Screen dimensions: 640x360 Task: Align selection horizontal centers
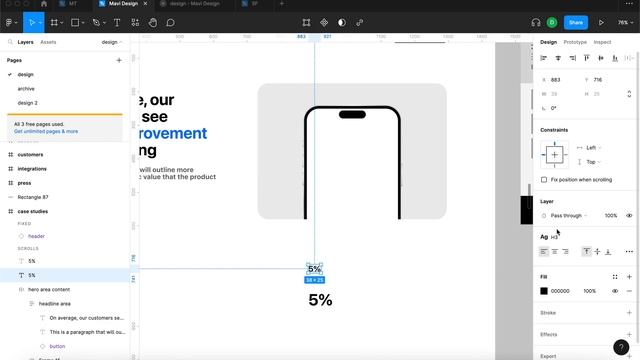(558, 58)
